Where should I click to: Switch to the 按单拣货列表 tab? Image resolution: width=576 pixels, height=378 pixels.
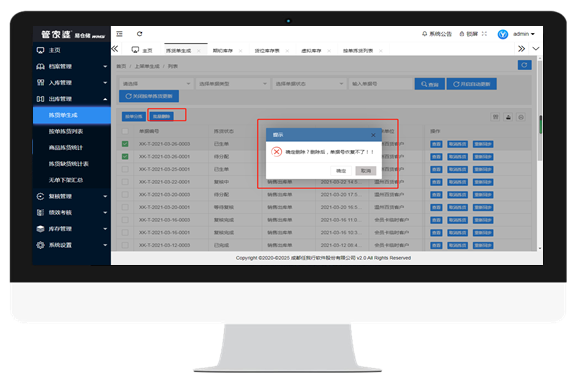pyautogui.click(x=358, y=51)
